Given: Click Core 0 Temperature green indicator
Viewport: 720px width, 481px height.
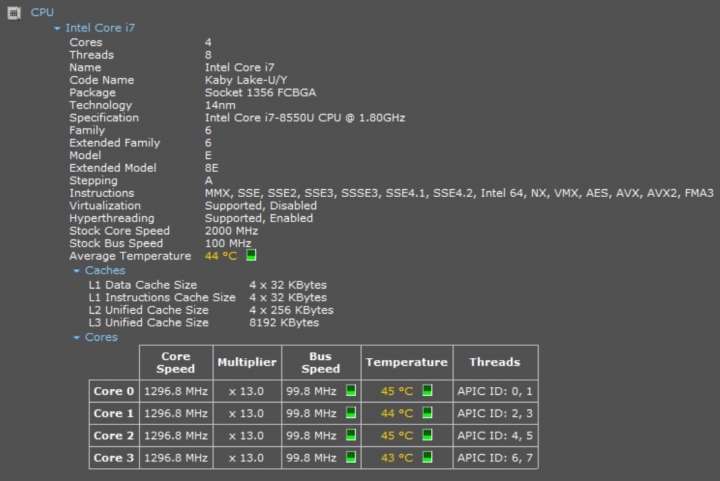Looking at the screenshot, I should (427, 390).
